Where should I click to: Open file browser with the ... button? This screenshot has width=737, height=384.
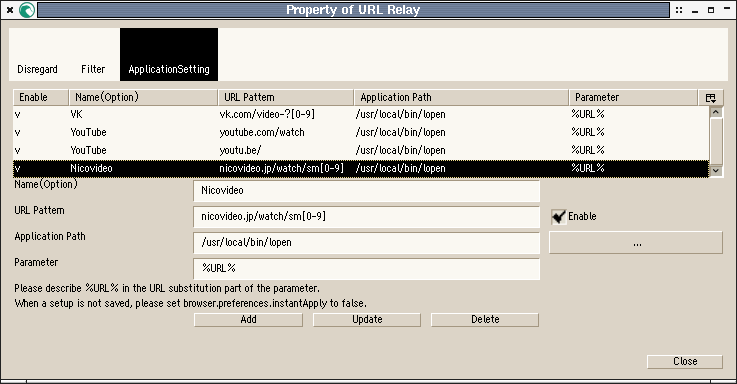pyautogui.click(x=636, y=243)
